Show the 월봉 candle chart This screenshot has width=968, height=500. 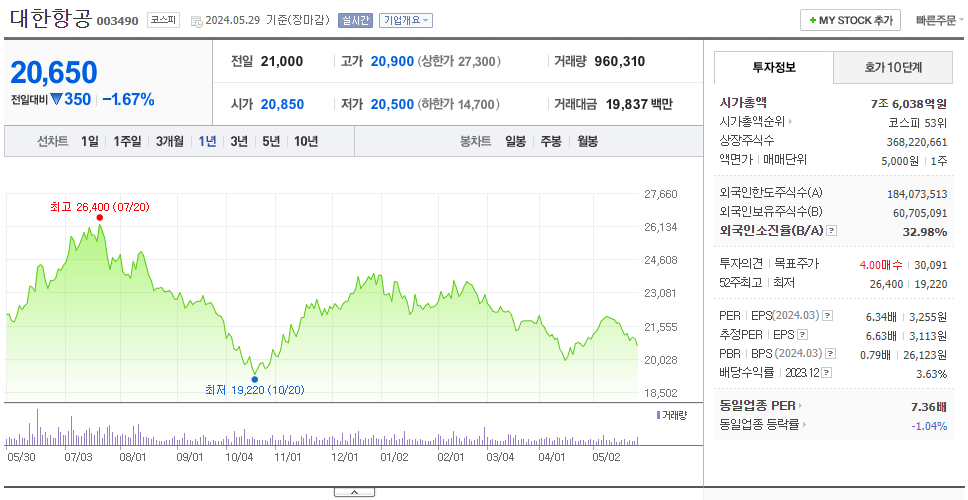[x=588, y=141]
